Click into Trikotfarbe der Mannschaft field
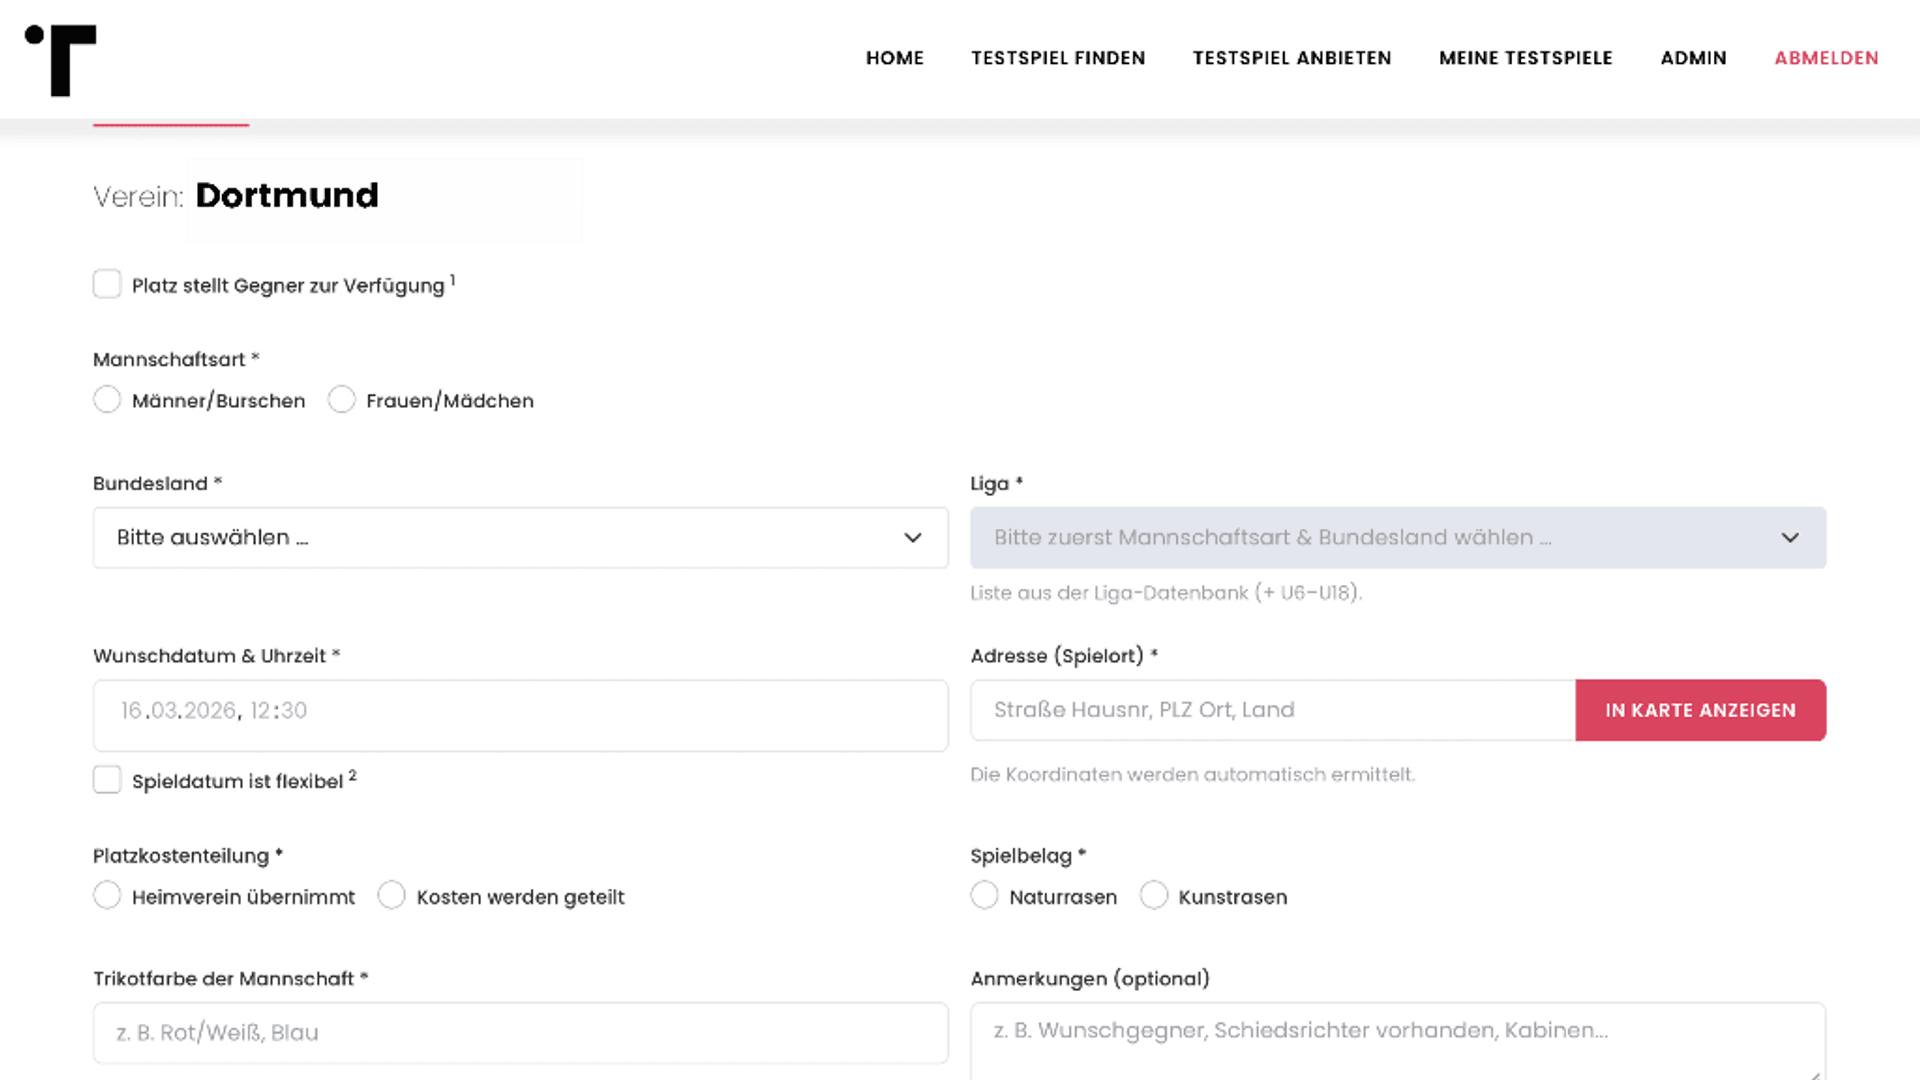This screenshot has width=1920, height=1080. pyautogui.click(x=520, y=1033)
